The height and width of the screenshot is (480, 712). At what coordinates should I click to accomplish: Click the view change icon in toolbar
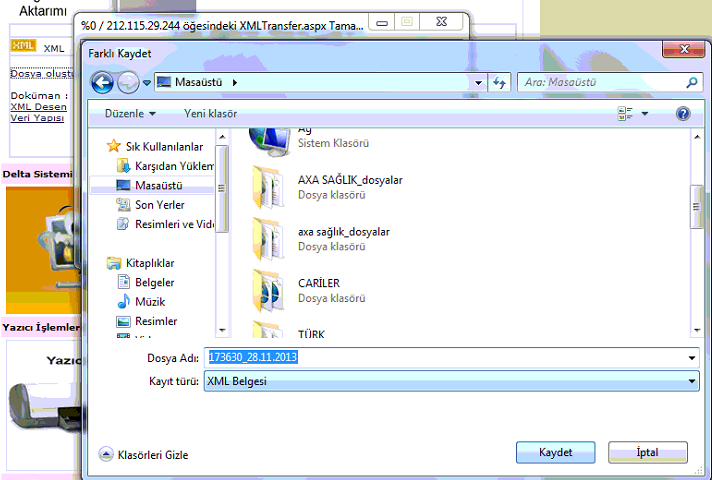625,114
